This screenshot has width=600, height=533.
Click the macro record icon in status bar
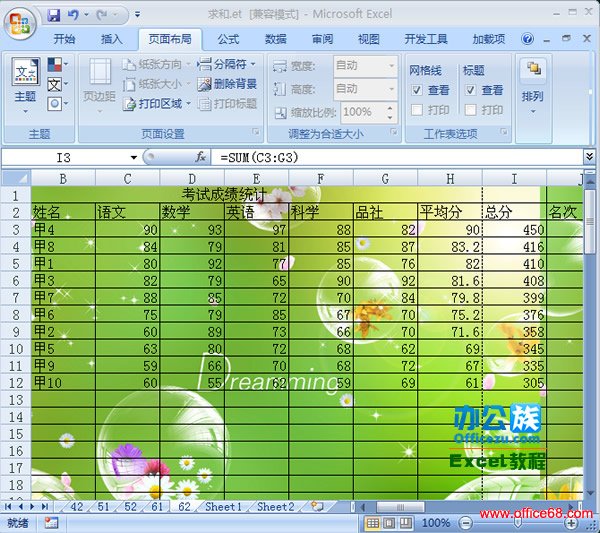pyautogui.click(x=51, y=523)
